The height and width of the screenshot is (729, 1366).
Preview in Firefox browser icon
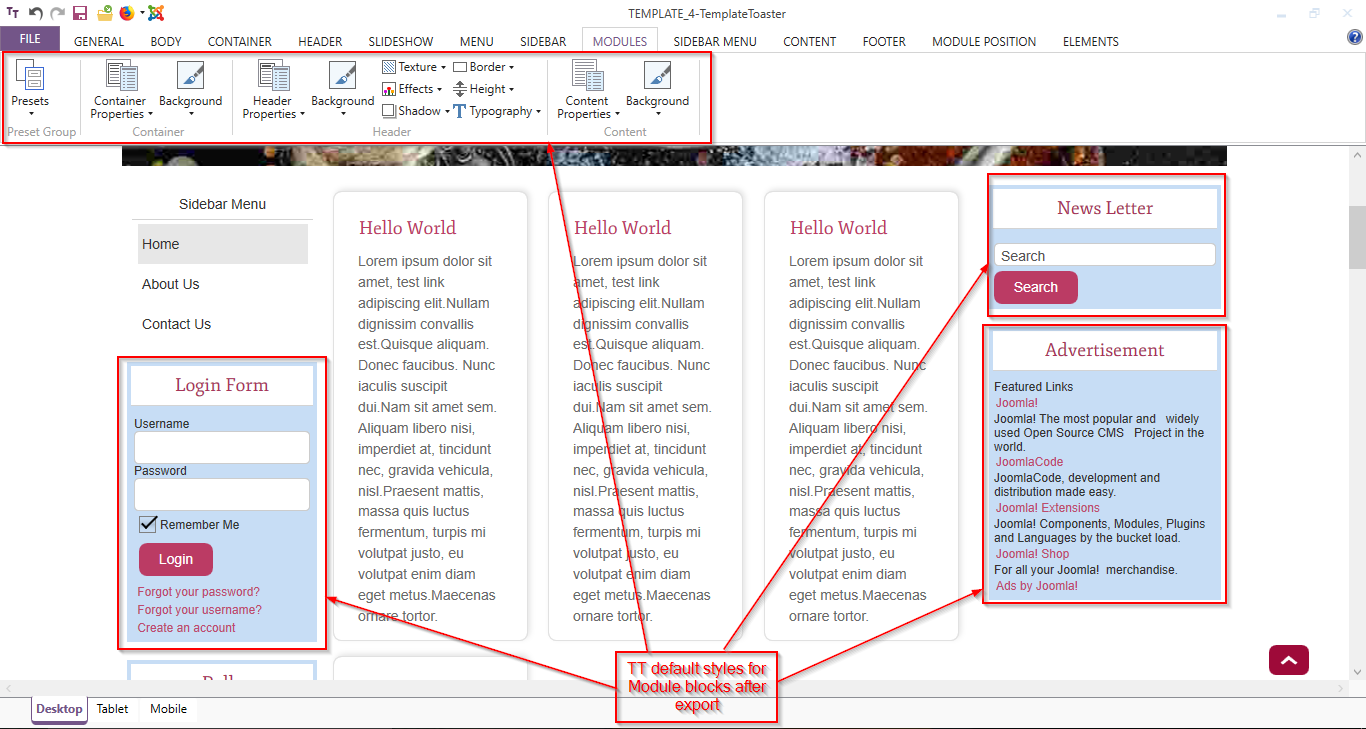[x=126, y=13]
